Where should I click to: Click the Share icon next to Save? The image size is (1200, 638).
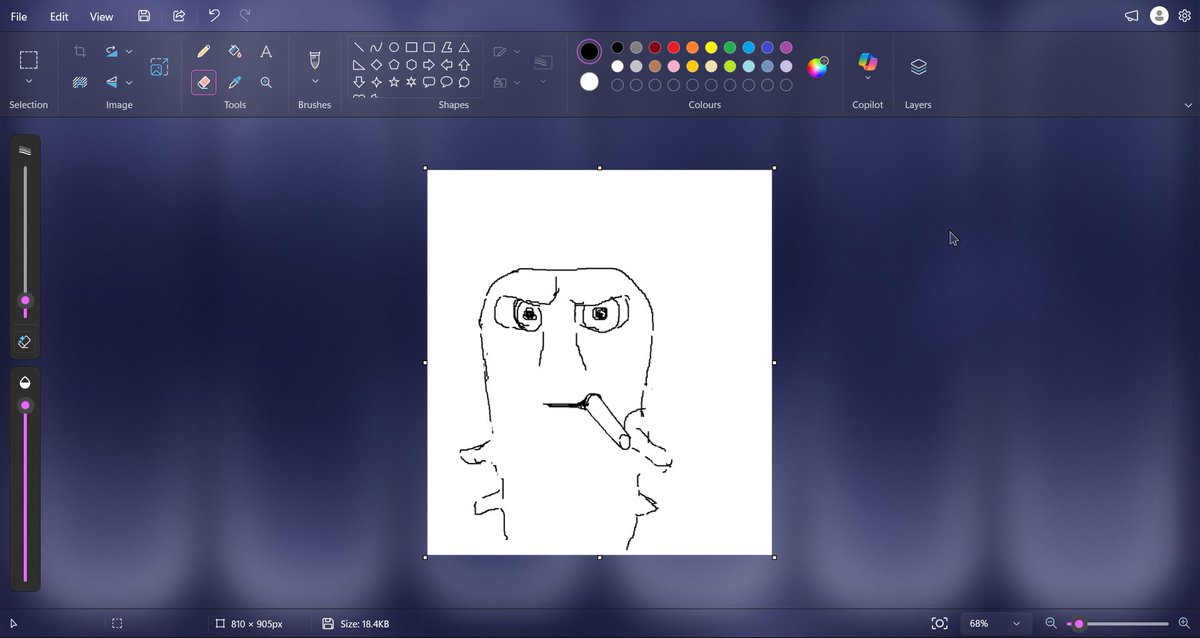(x=179, y=16)
